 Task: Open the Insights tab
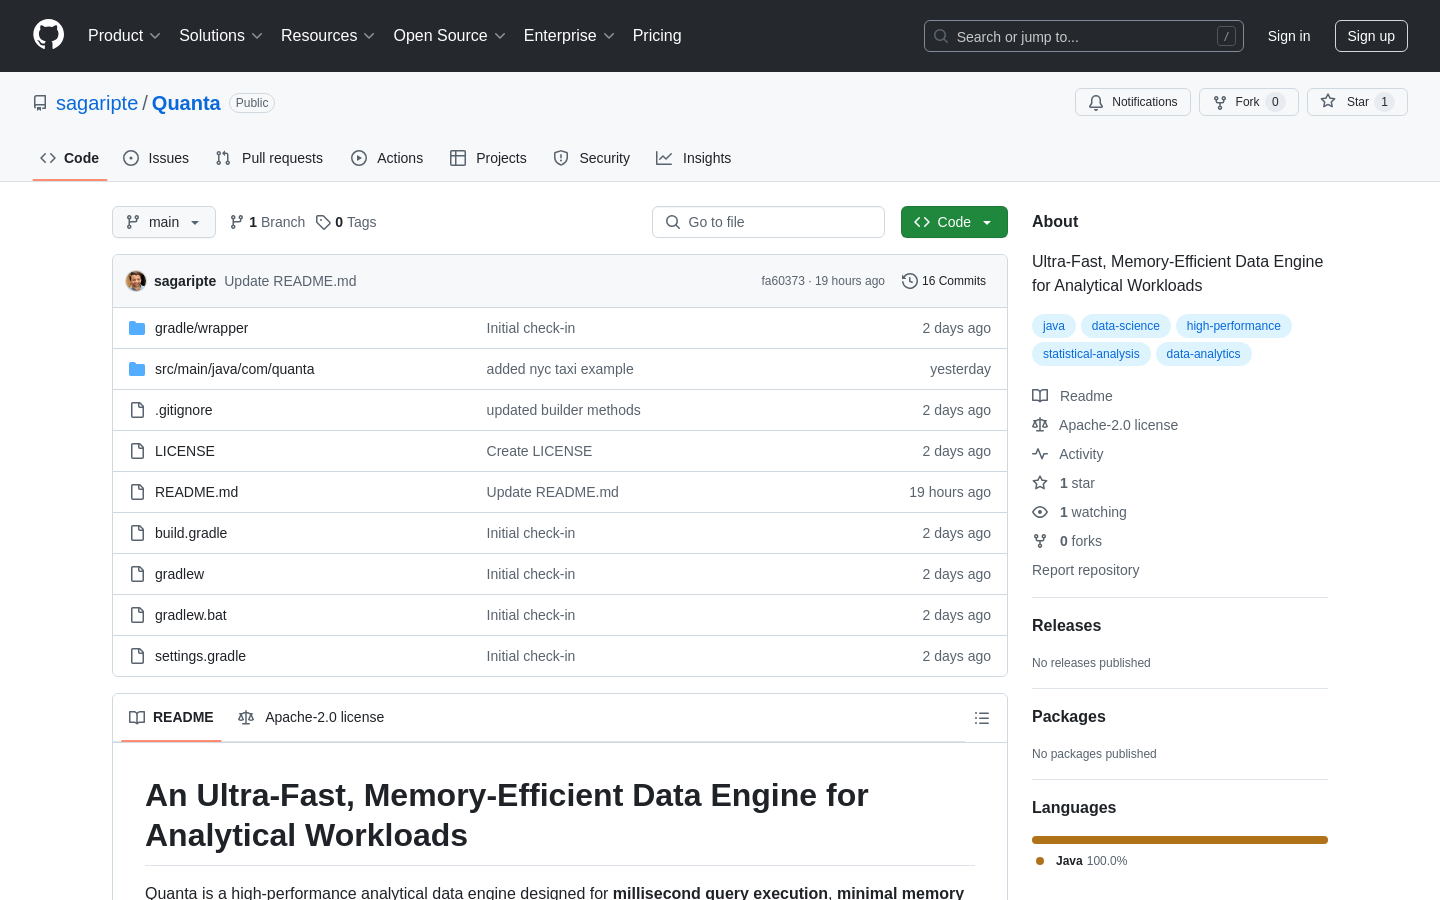pyautogui.click(x=694, y=158)
